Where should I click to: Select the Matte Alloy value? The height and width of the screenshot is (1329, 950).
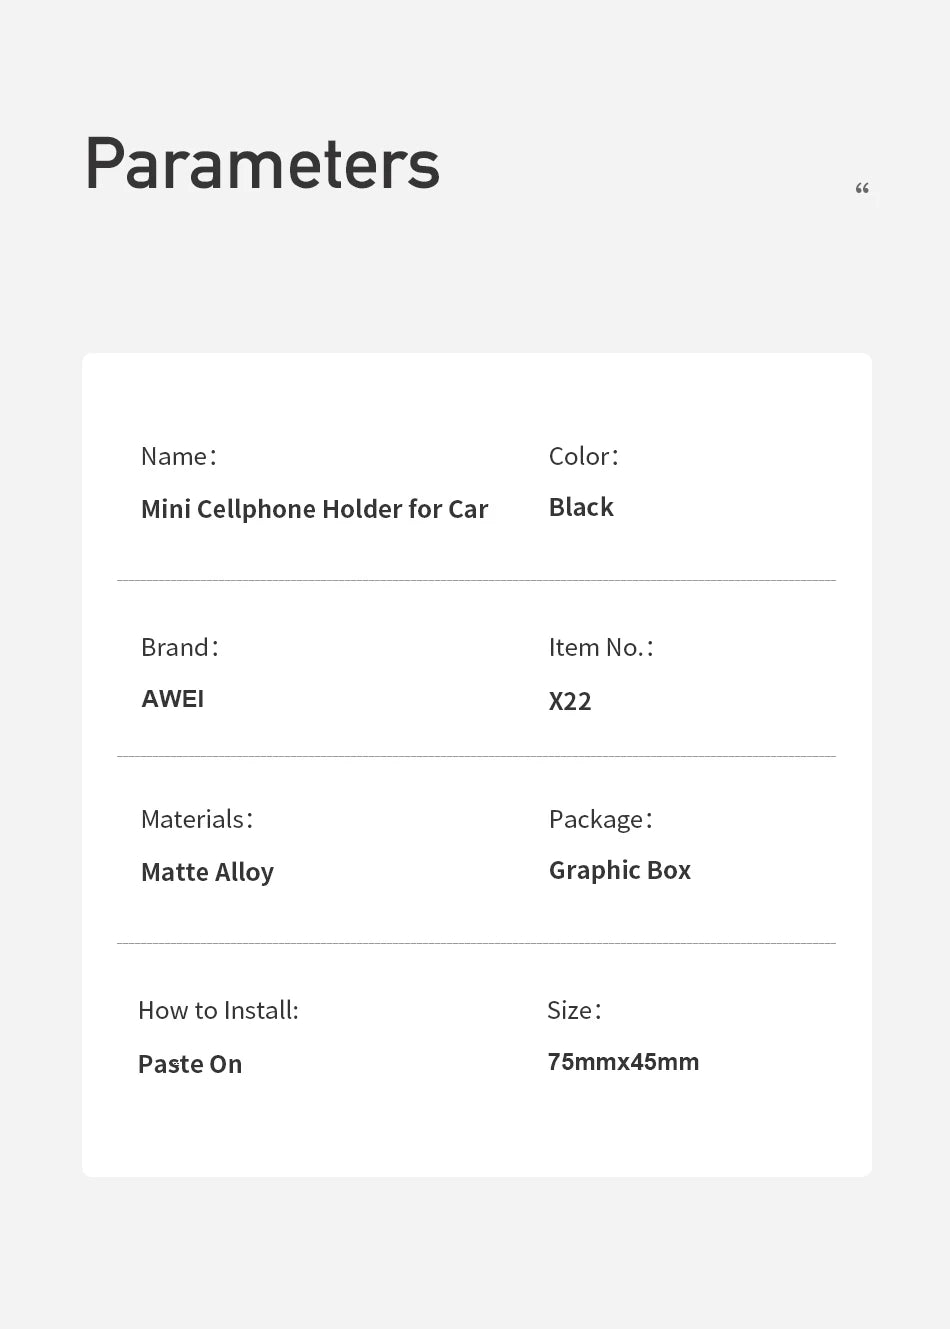point(207,872)
